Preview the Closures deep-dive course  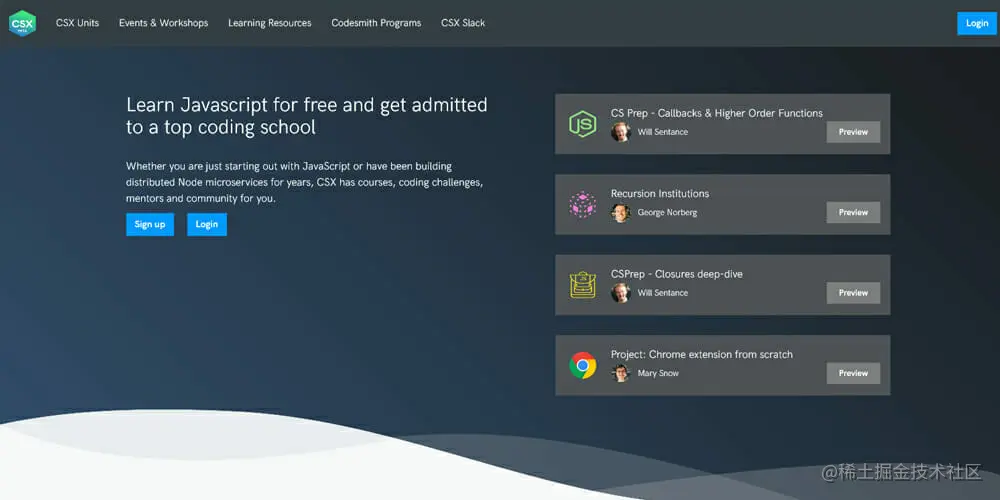(853, 293)
